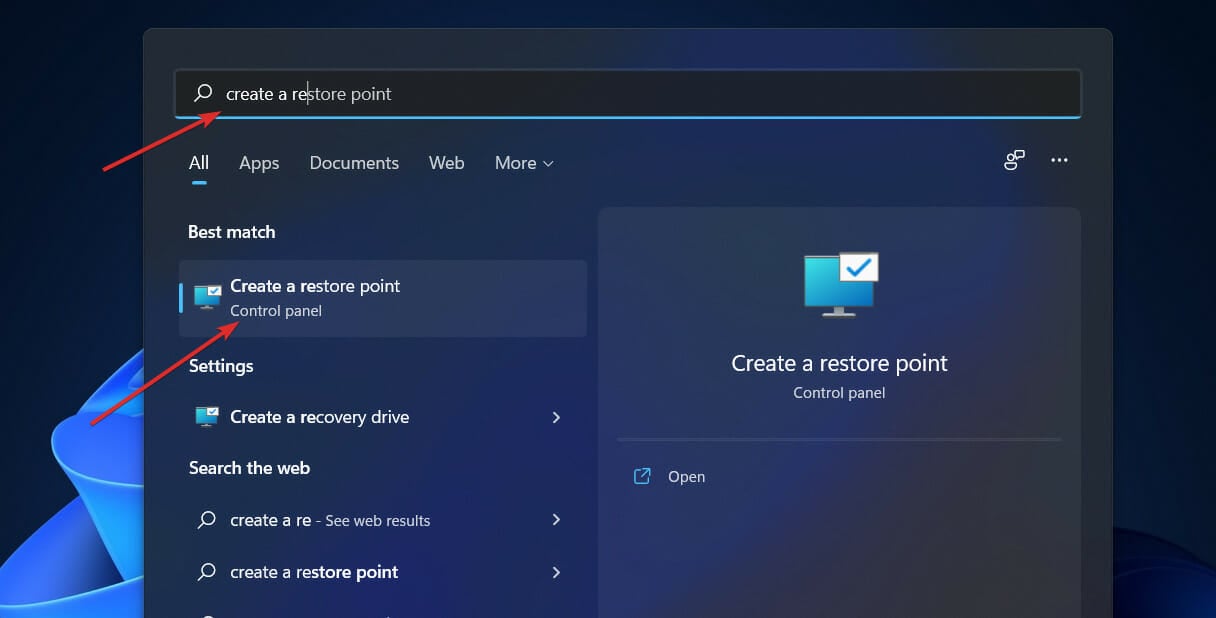1216x618 pixels.
Task: Switch to the All filter tab
Action: [x=199, y=163]
